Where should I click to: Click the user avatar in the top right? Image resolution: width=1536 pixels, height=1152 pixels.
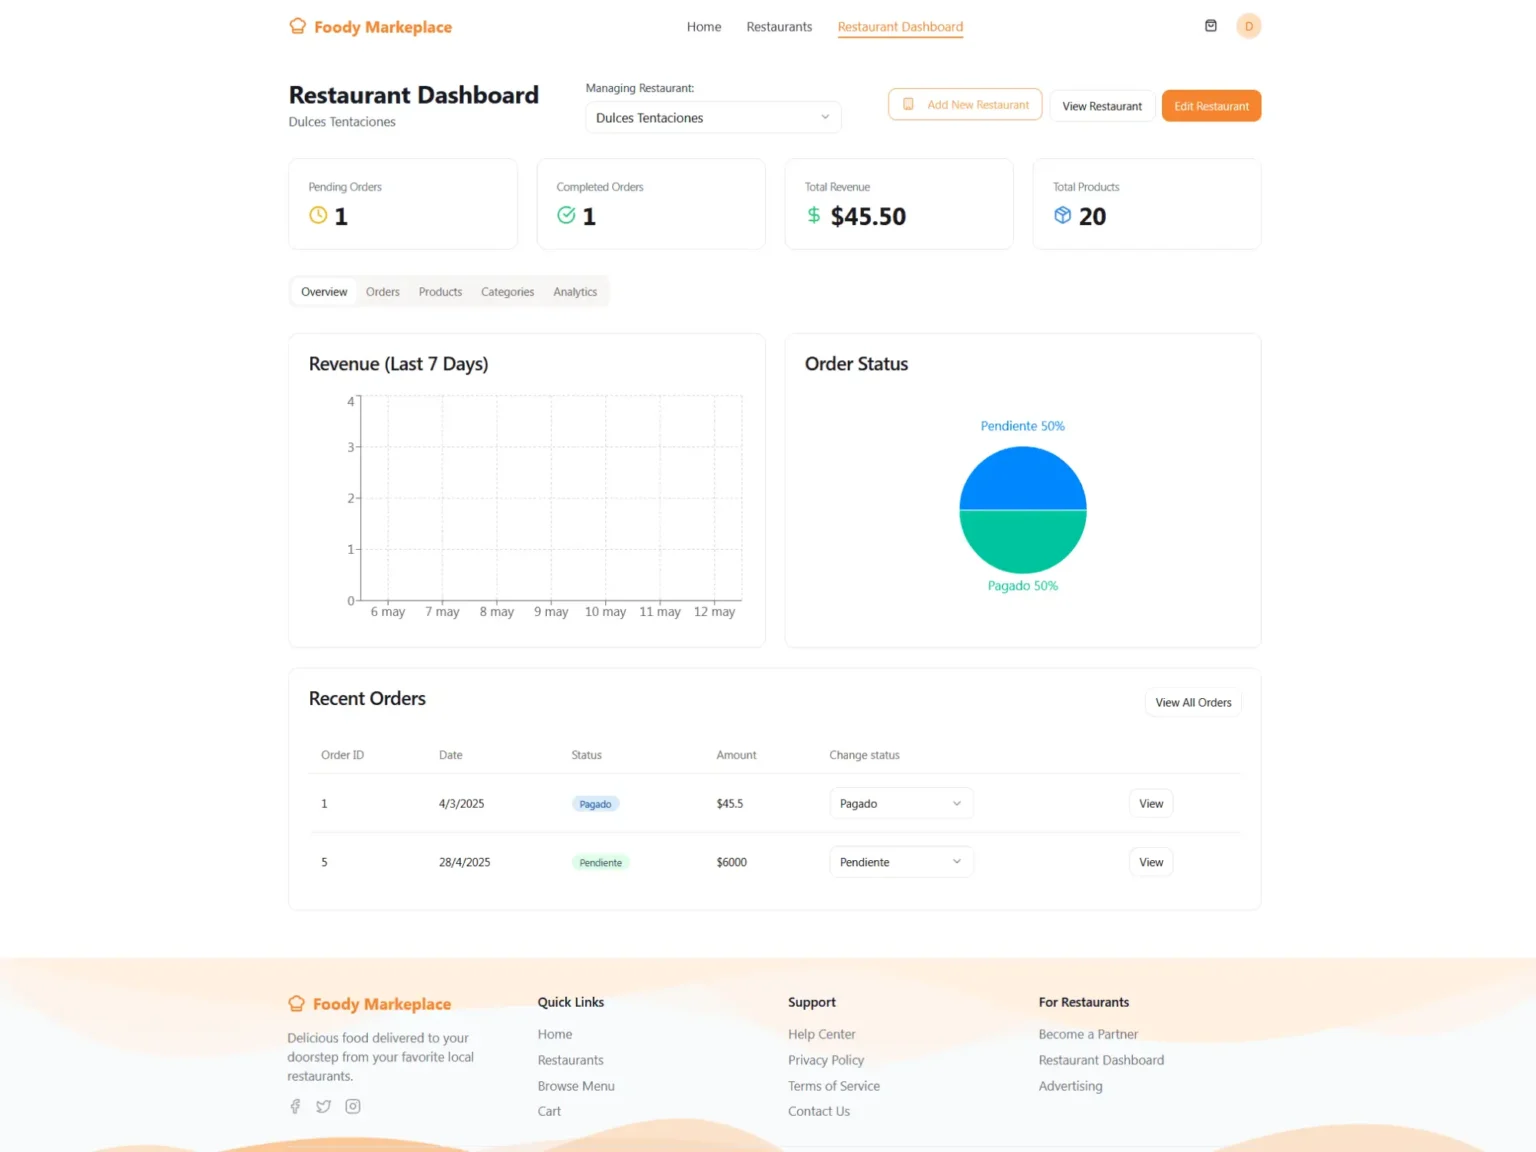1248,25
